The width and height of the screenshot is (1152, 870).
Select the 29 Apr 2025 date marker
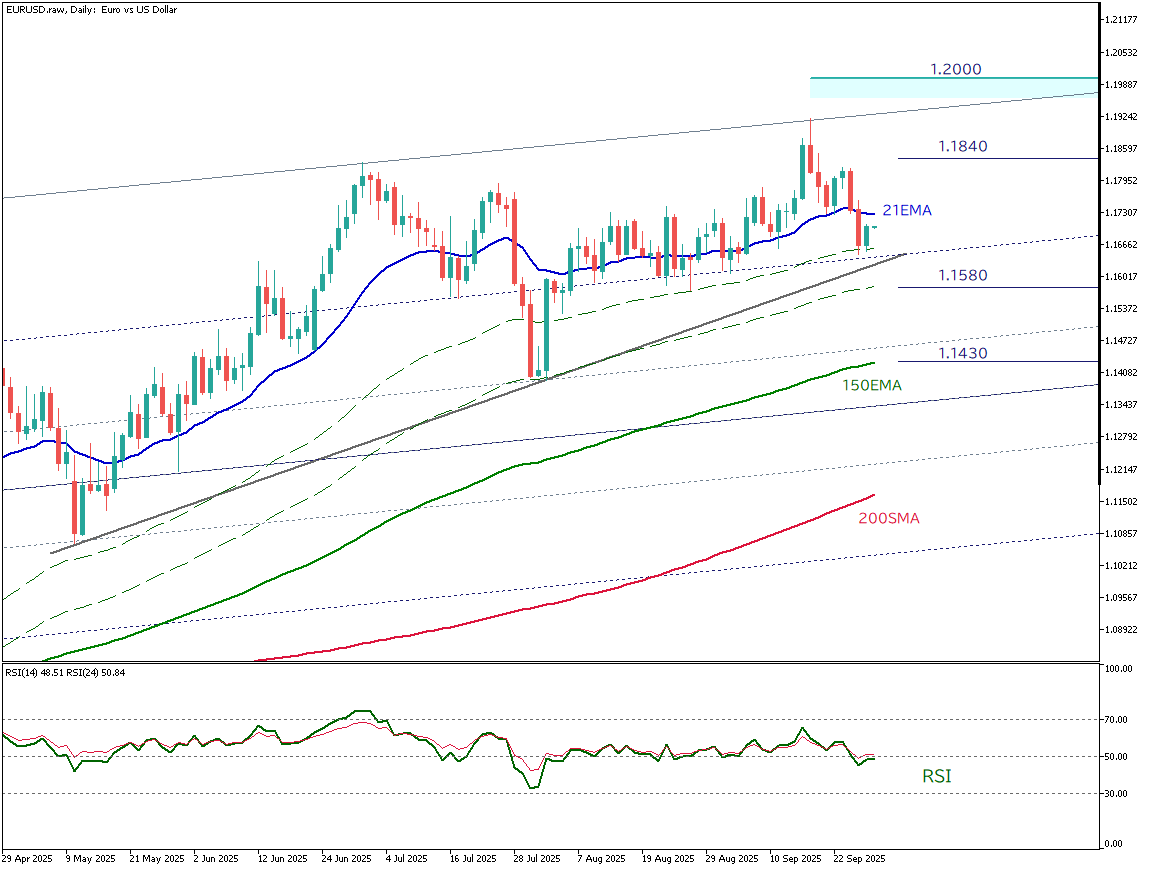[27, 859]
